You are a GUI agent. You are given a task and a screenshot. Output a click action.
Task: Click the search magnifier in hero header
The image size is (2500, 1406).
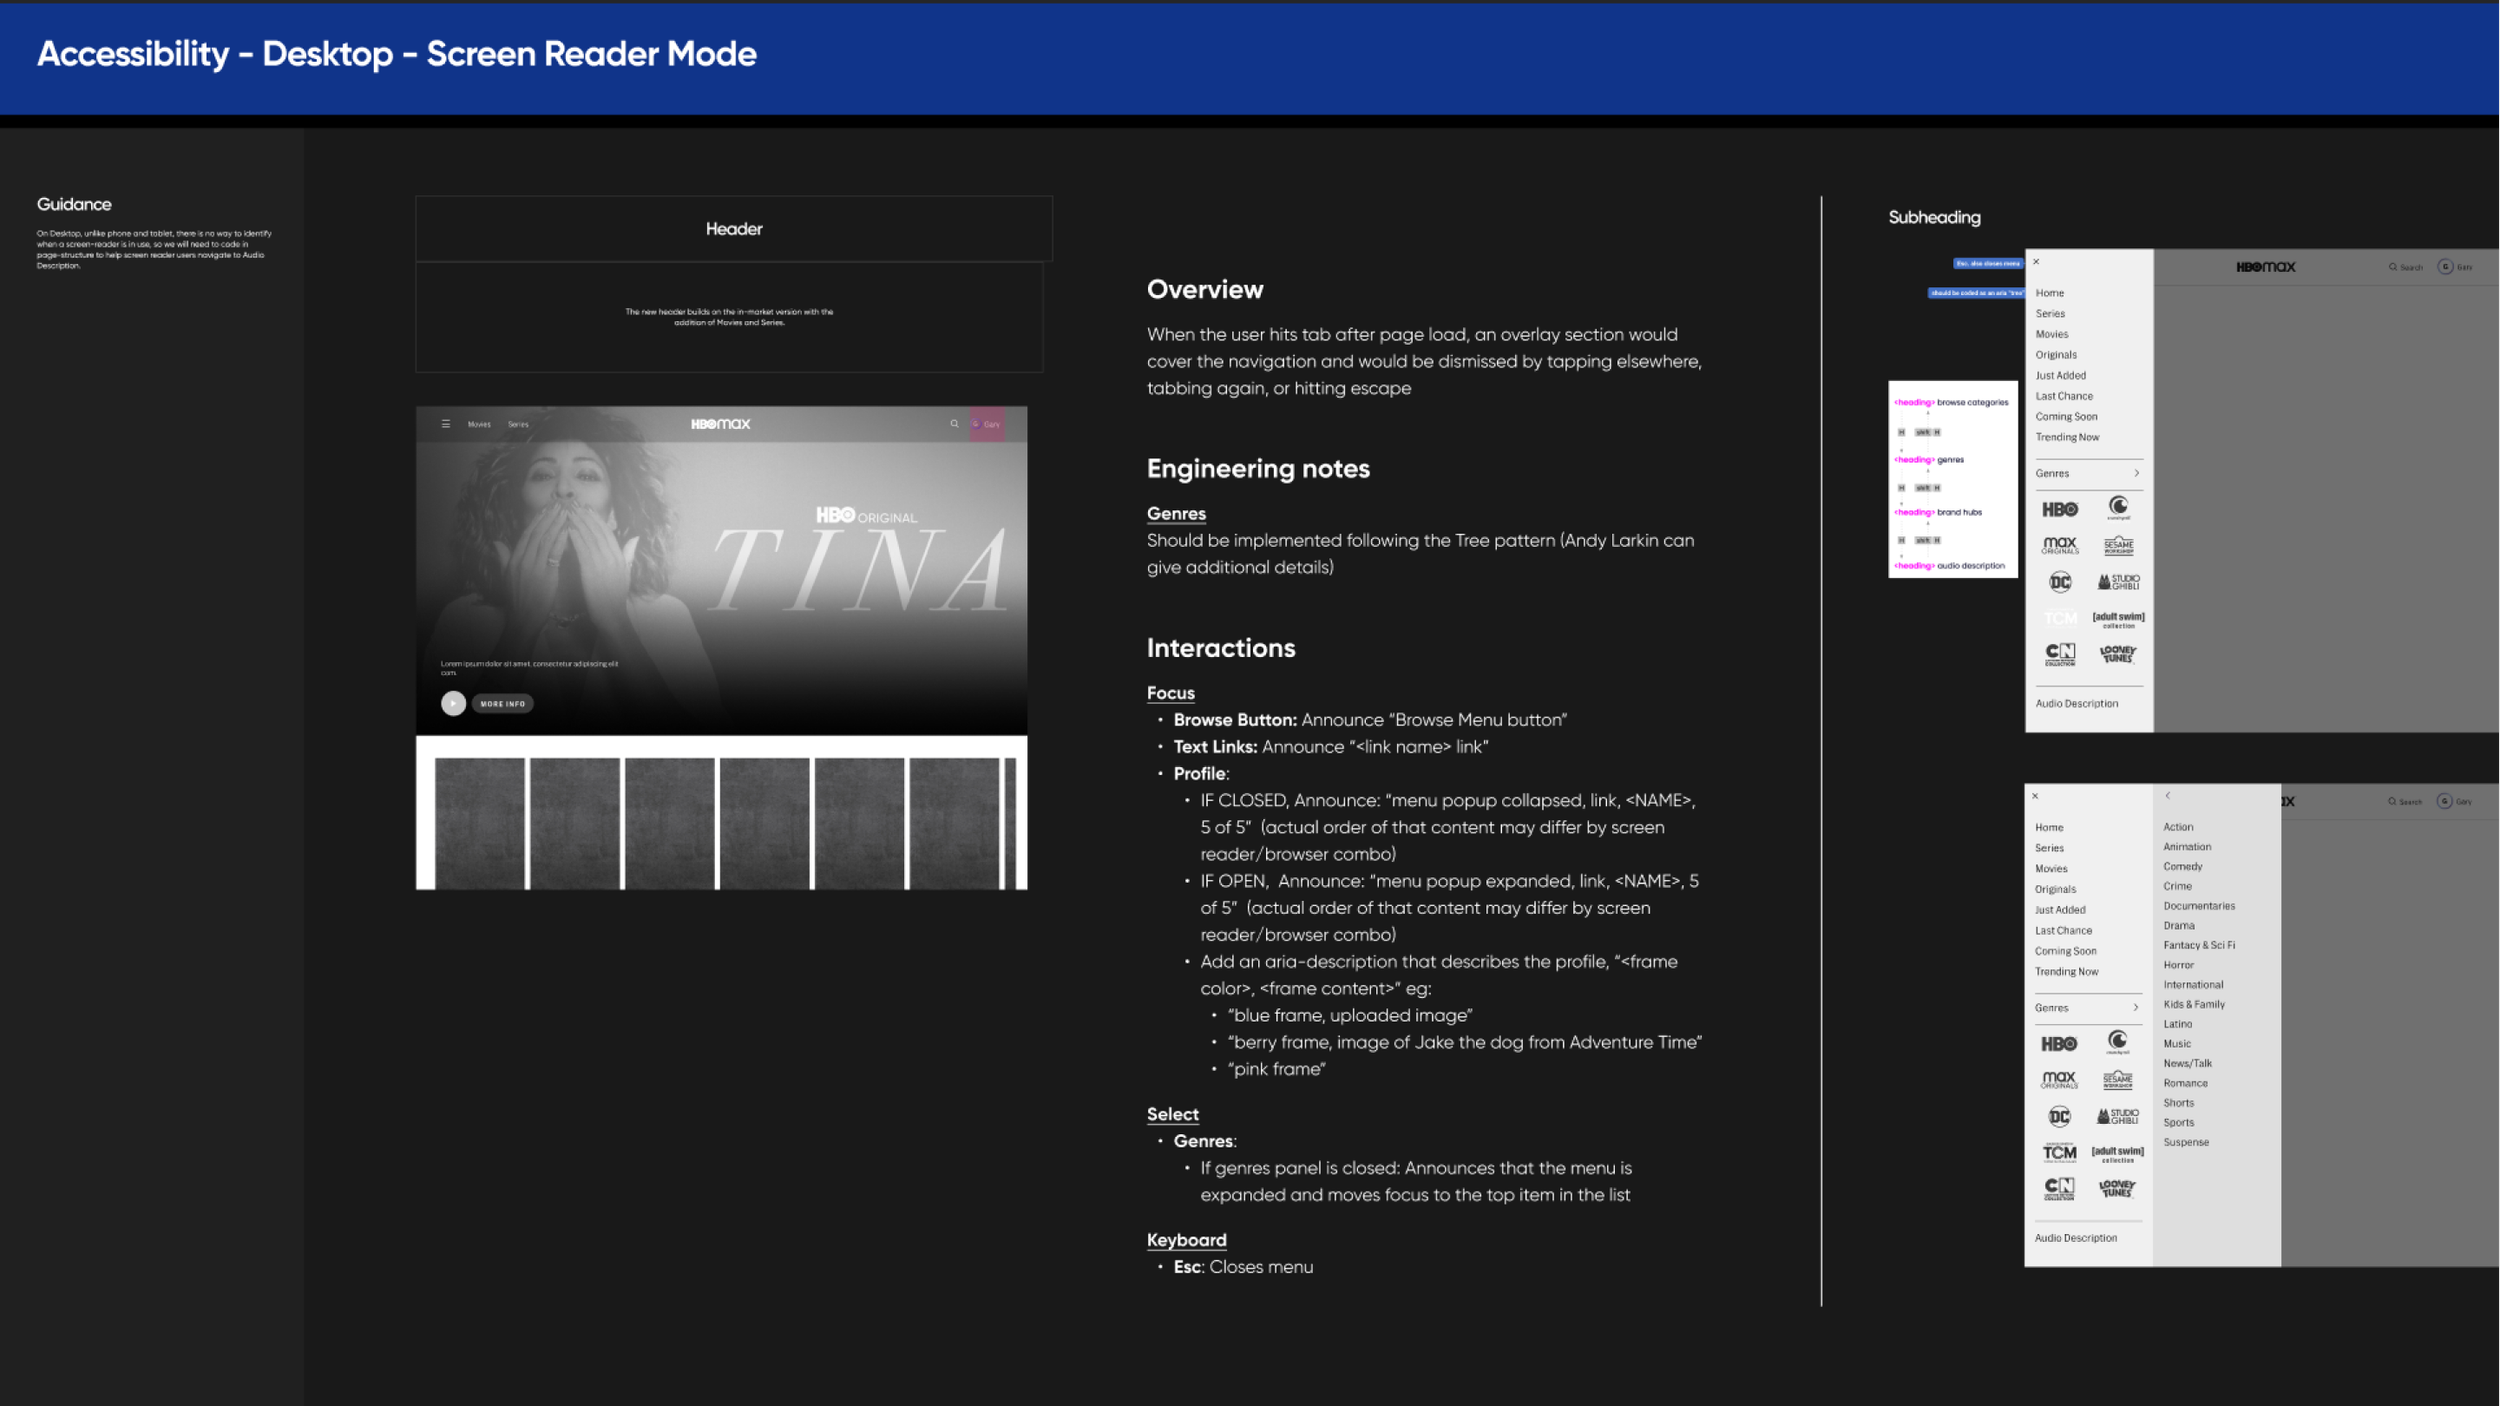(954, 424)
